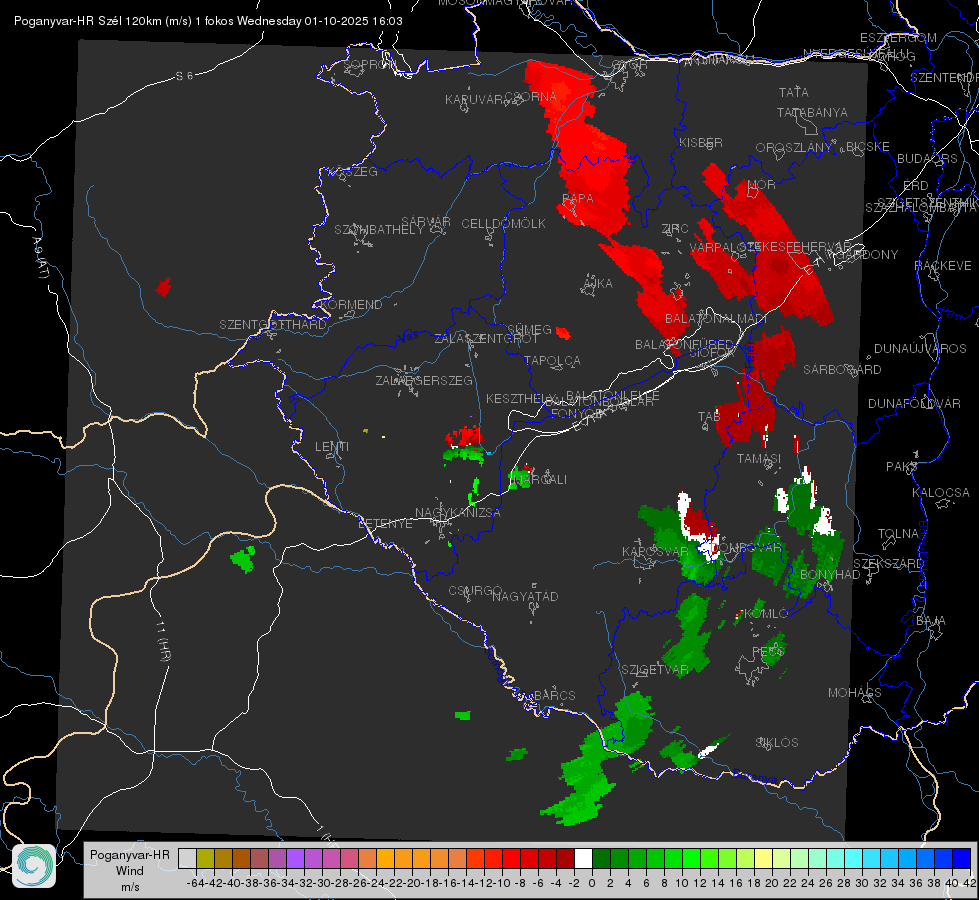Click the PAPA city label
The width and height of the screenshot is (979, 900).
(x=578, y=199)
